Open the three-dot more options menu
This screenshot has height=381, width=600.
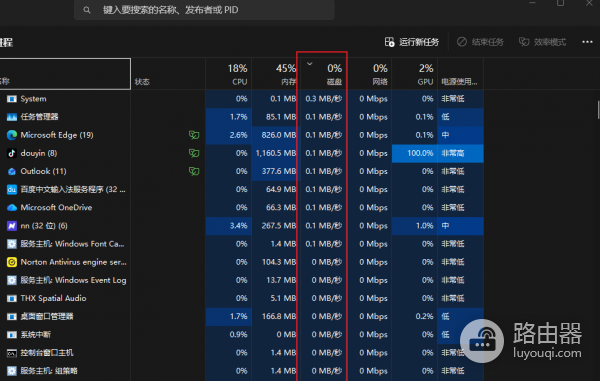tap(587, 42)
